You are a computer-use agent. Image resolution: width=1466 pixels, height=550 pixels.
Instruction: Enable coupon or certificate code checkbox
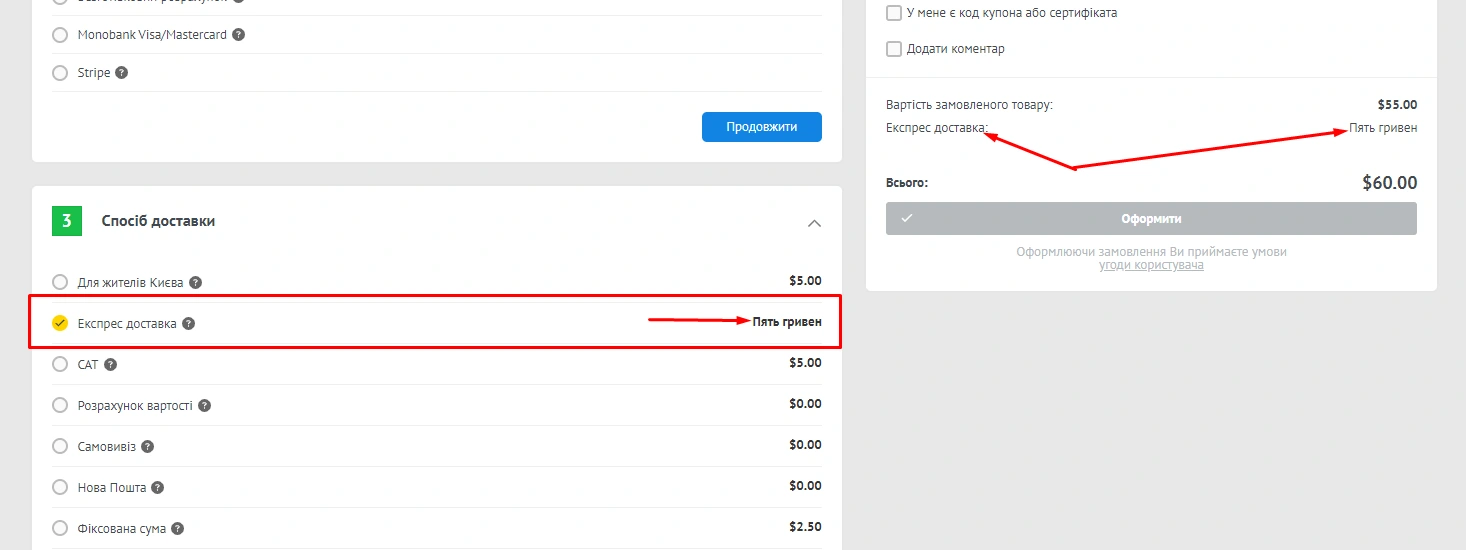[894, 13]
